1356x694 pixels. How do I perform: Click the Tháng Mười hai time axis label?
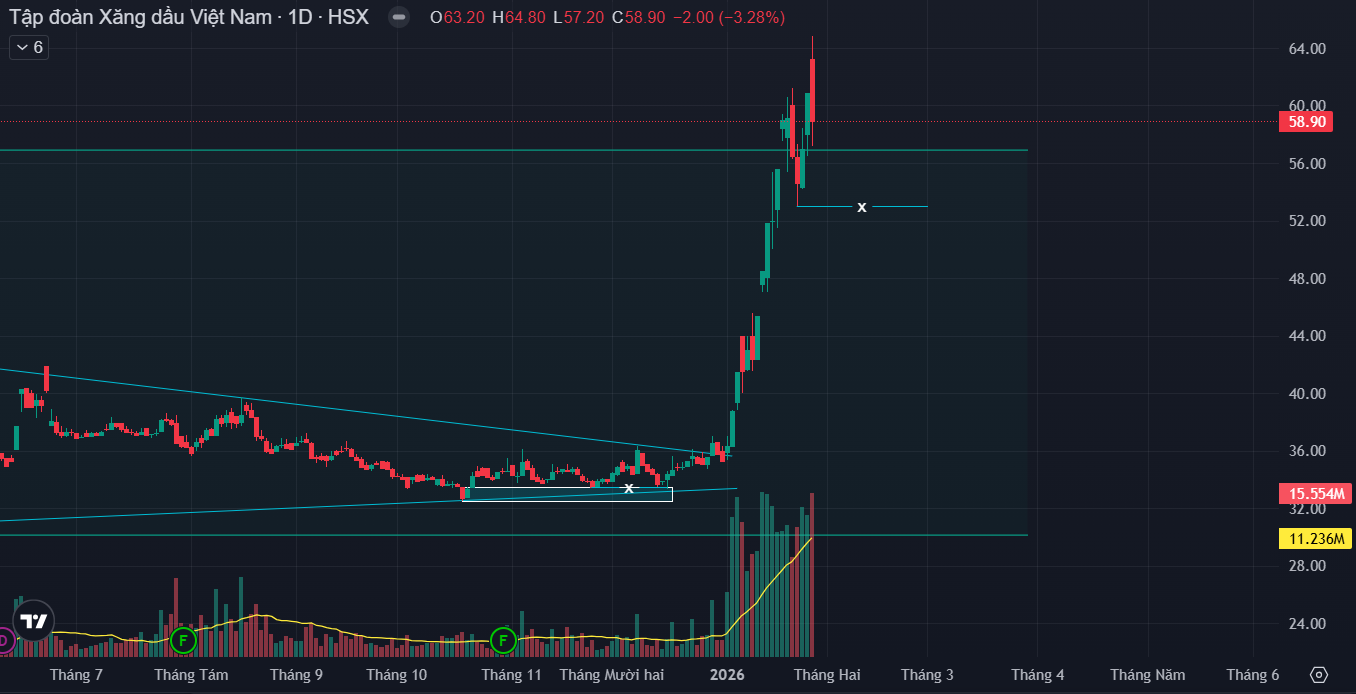click(x=611, y=675)
